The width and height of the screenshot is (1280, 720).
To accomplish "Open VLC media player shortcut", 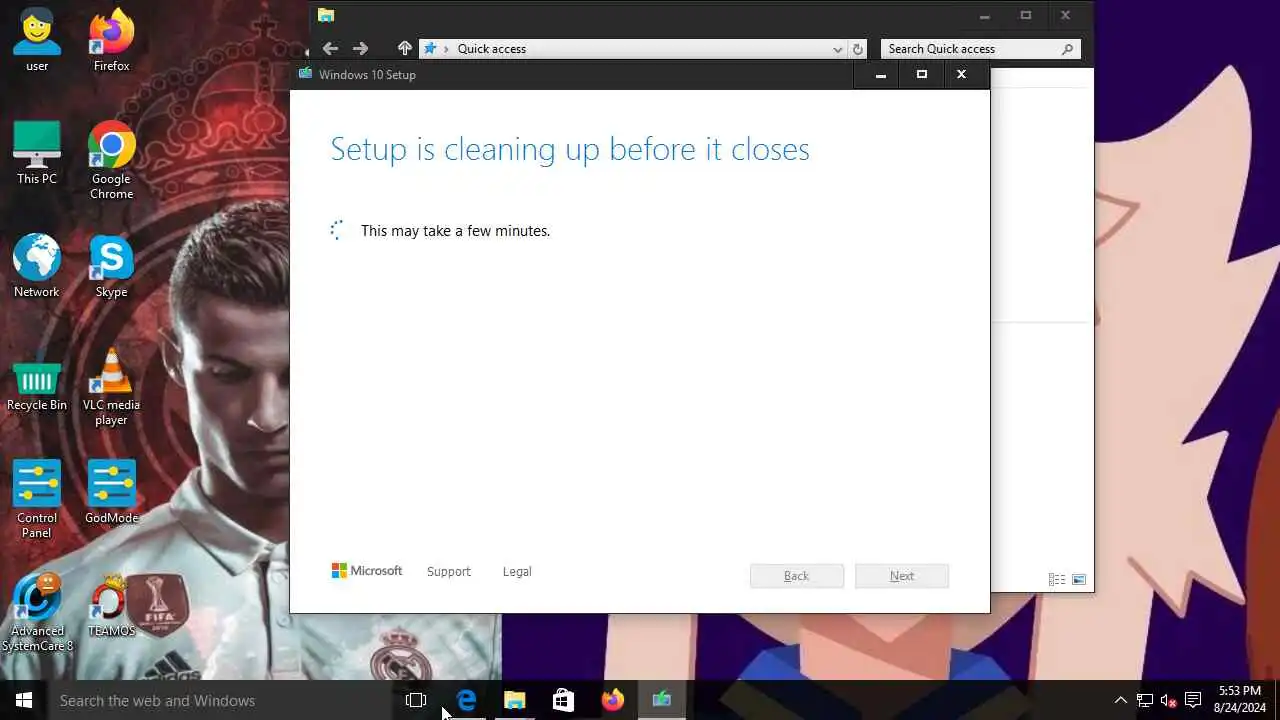I will (x=111, y=387).
